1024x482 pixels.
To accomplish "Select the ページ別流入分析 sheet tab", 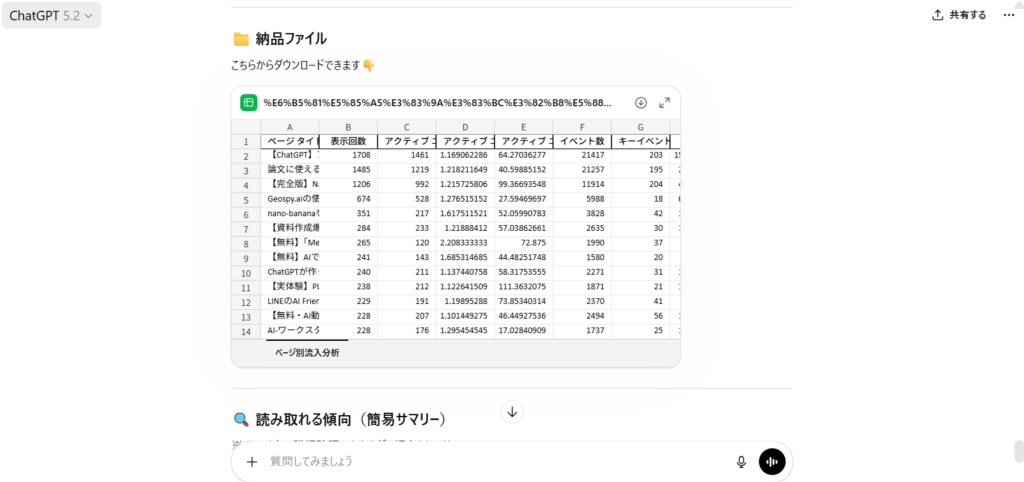I will pos(307,353).
